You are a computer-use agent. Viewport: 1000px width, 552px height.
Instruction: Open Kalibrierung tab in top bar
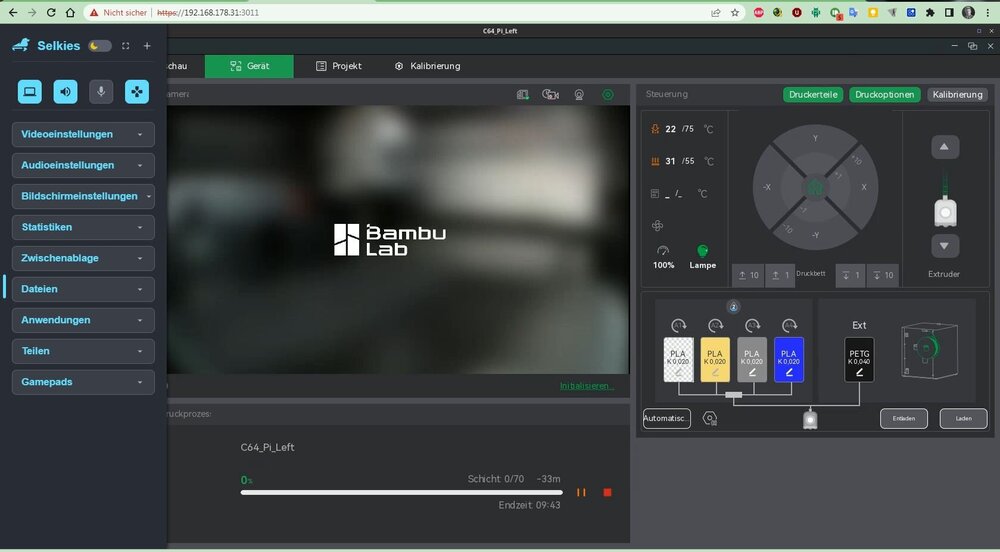427,66
